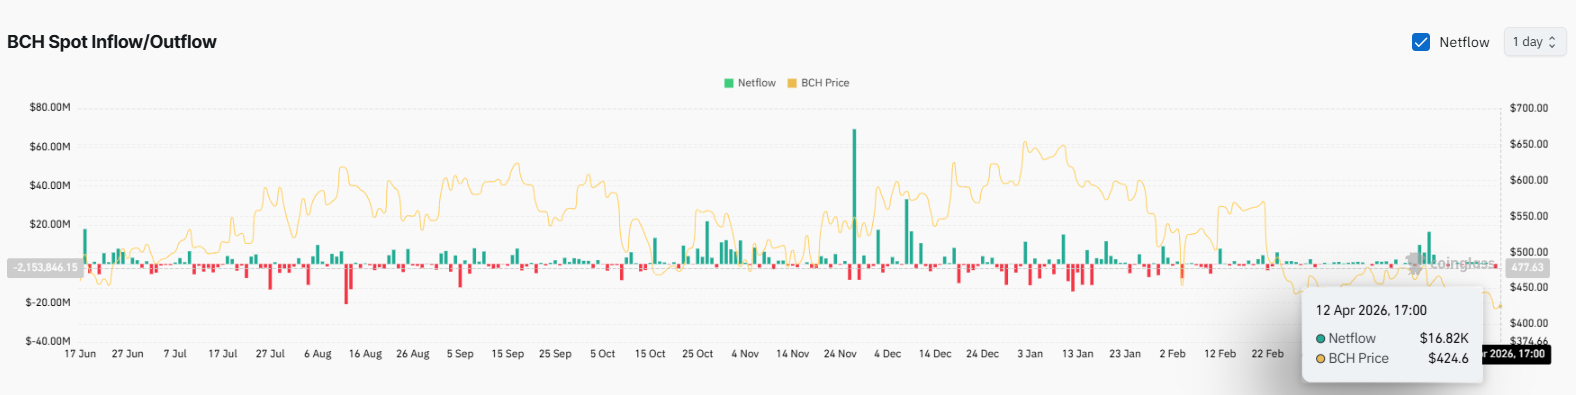Click tooltip date 12 Apr 2026, 17:00

pyautogui.click(x=1371, y=311)
